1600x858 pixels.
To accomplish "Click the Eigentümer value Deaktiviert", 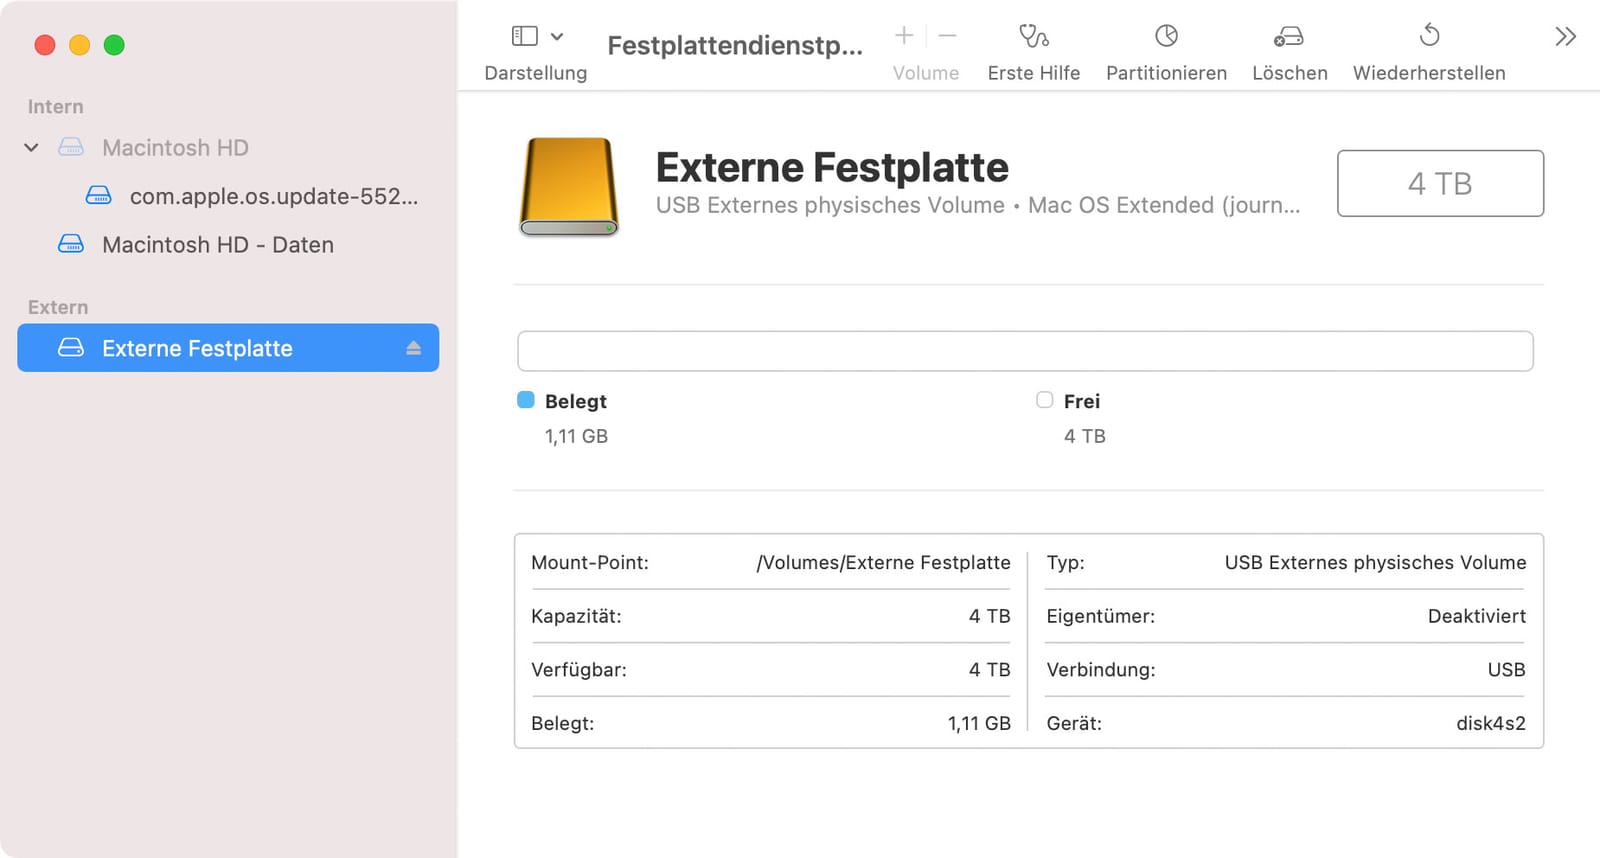I will click(1477, 616).
